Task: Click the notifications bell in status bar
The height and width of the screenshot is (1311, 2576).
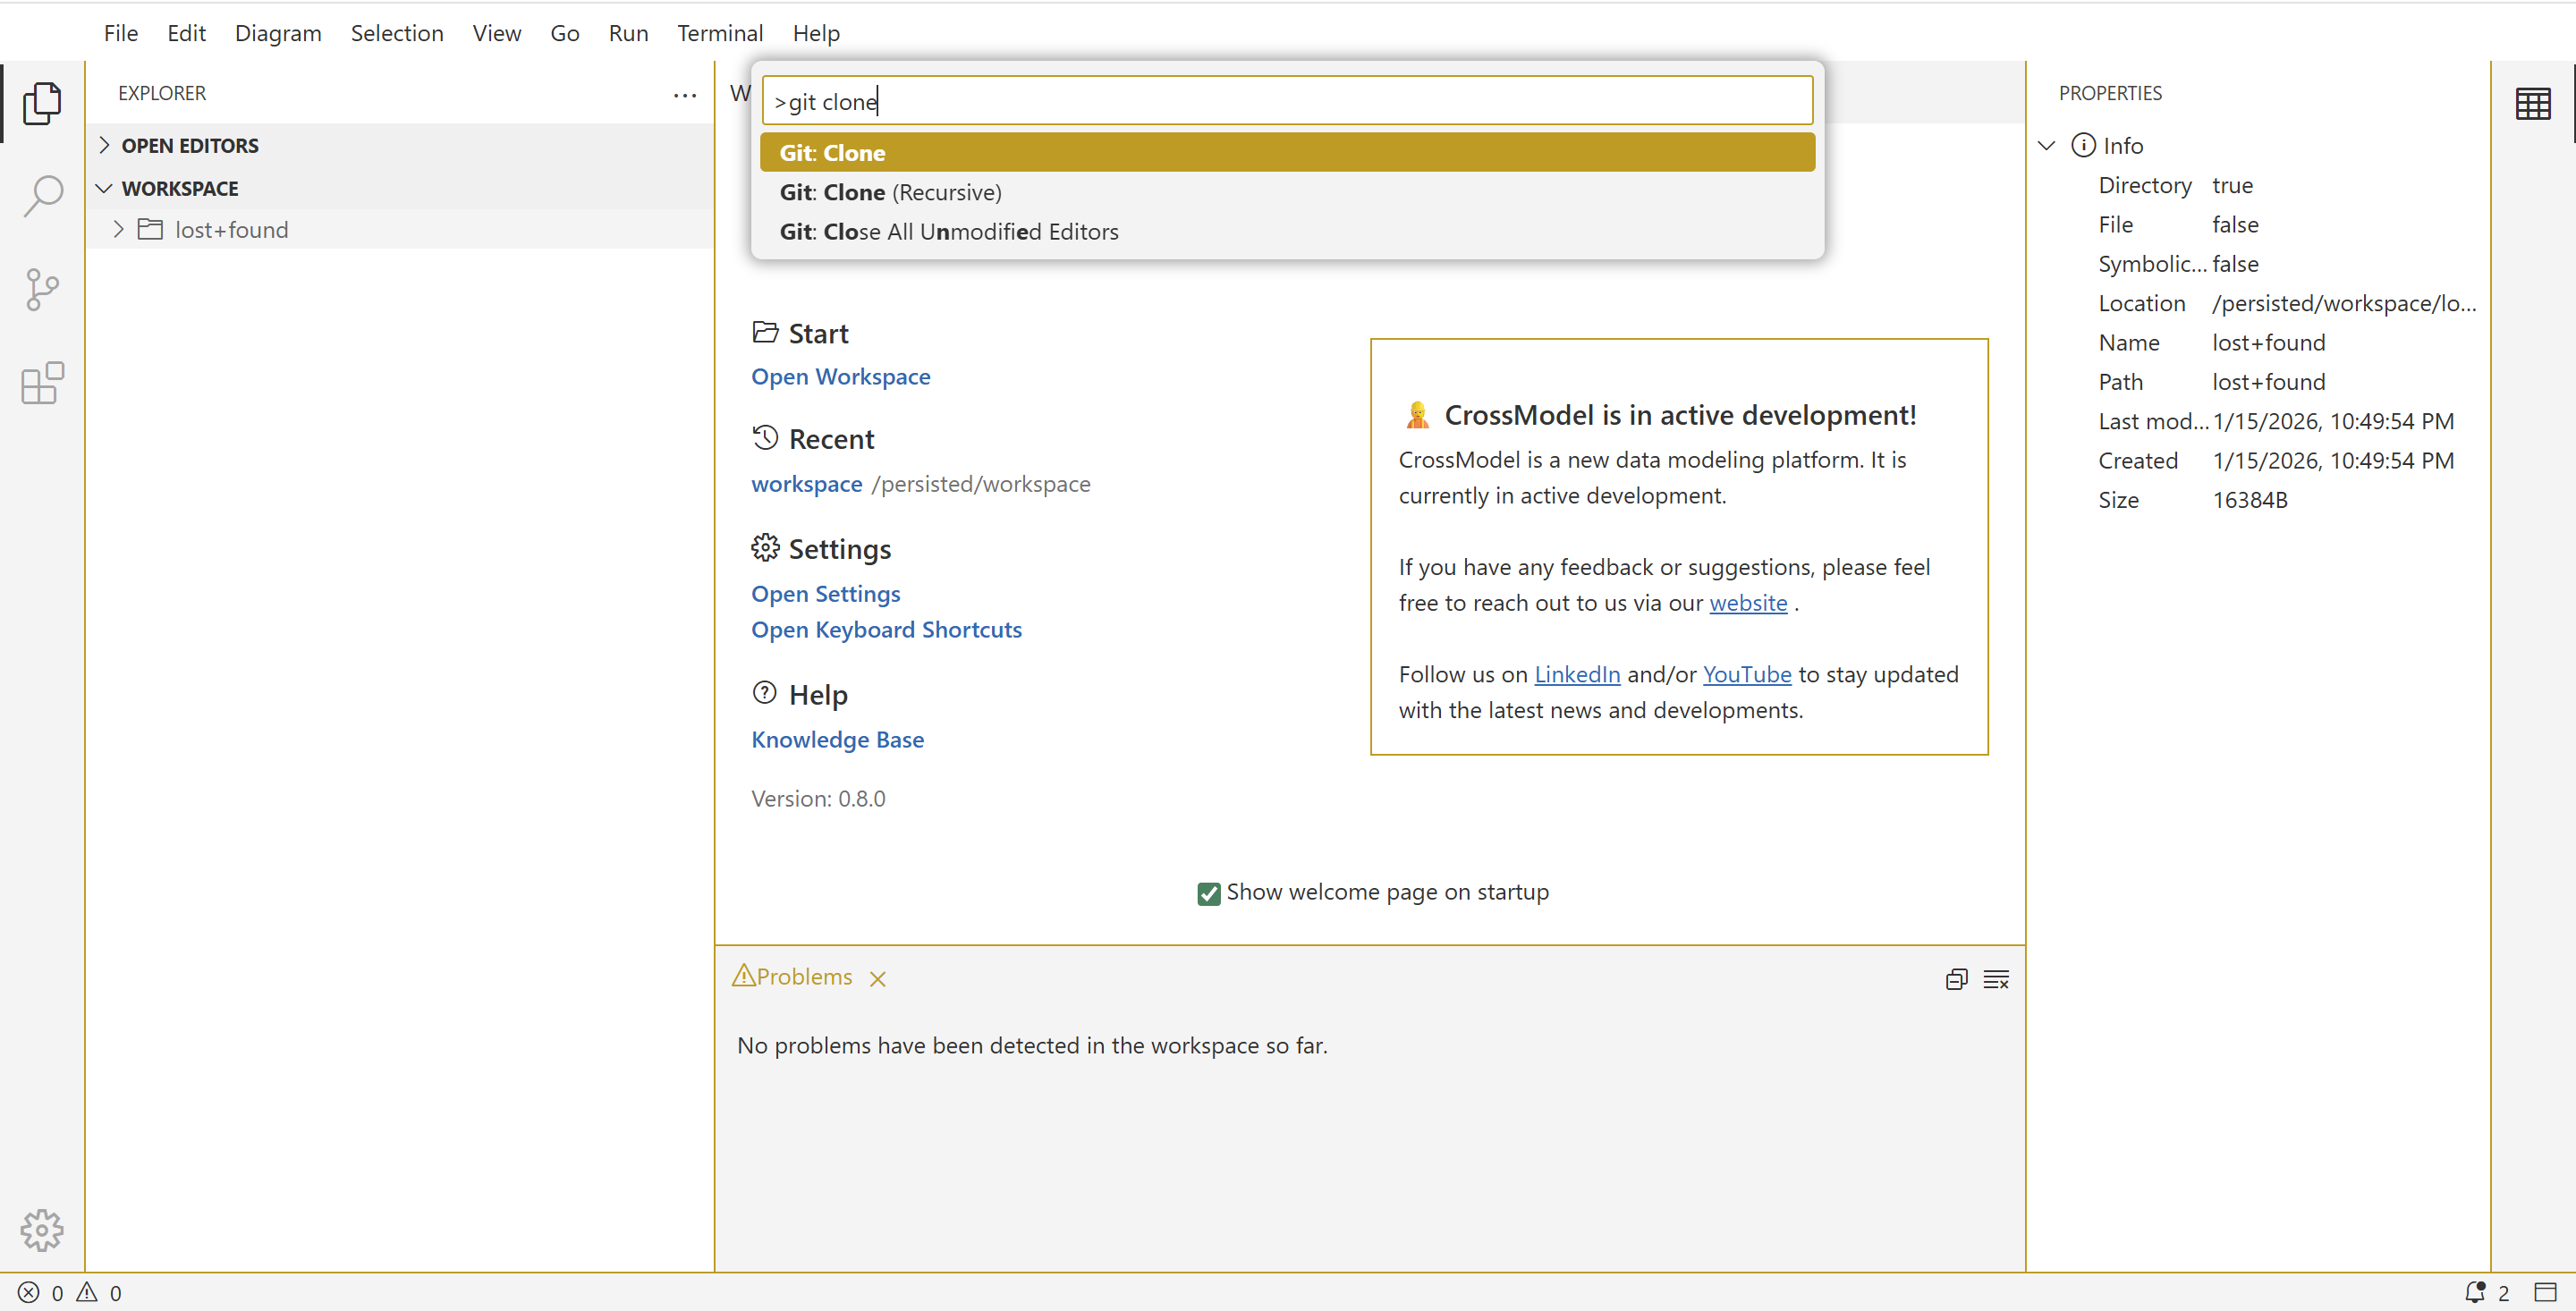Action: tap(2475, 1292)
